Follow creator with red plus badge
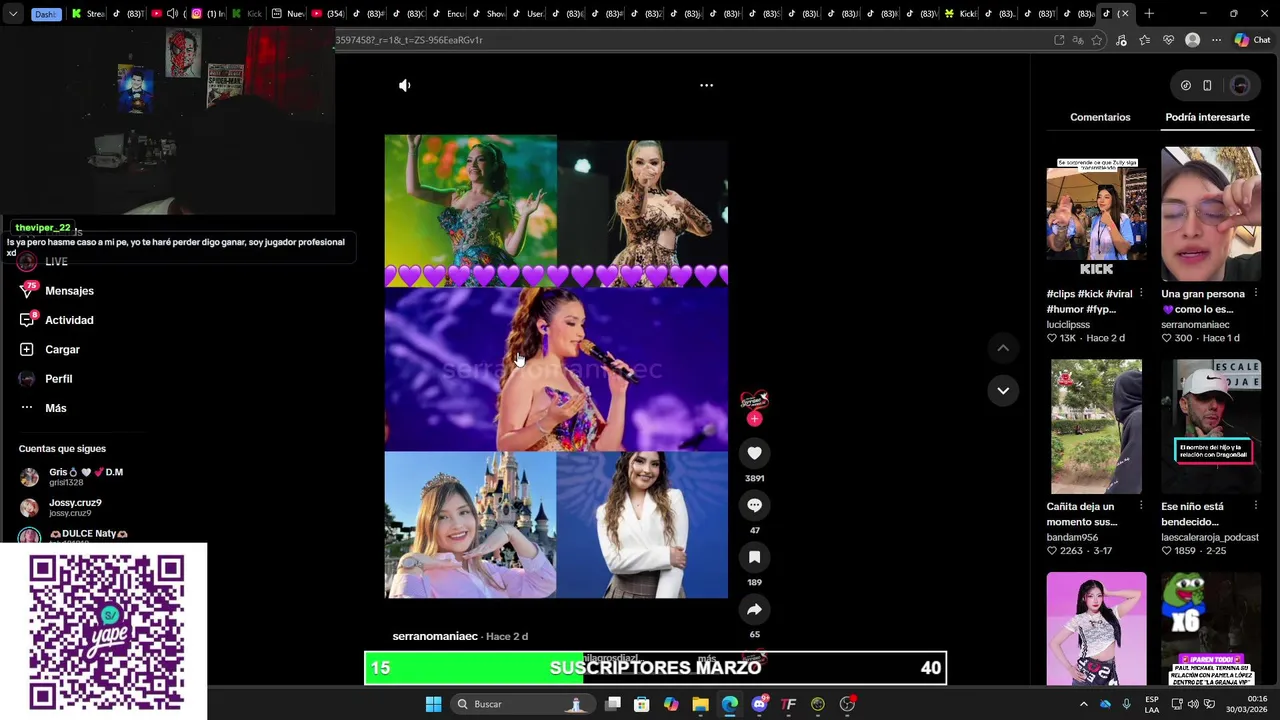This screenshot has width=1280, height=720. coord(754,419)
